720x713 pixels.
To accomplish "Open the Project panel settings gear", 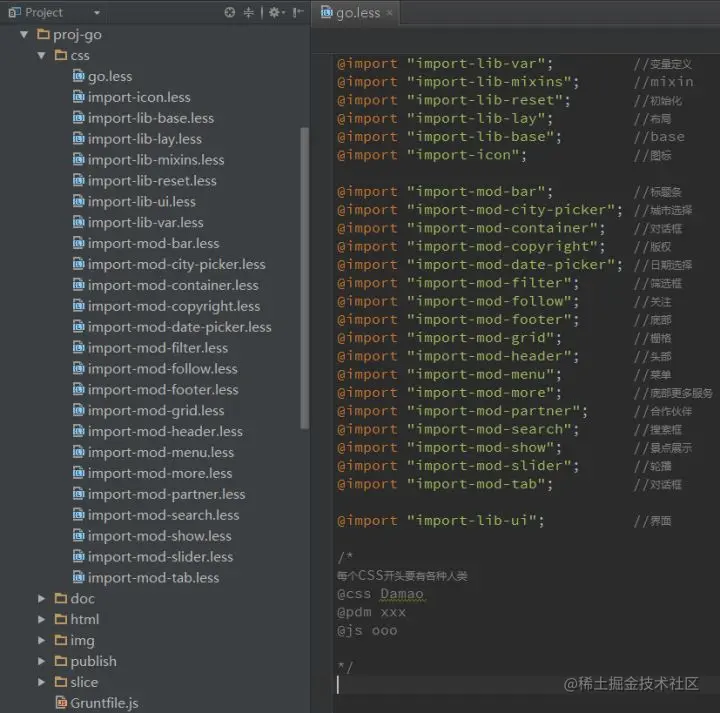I will click(x=274, y=12).
